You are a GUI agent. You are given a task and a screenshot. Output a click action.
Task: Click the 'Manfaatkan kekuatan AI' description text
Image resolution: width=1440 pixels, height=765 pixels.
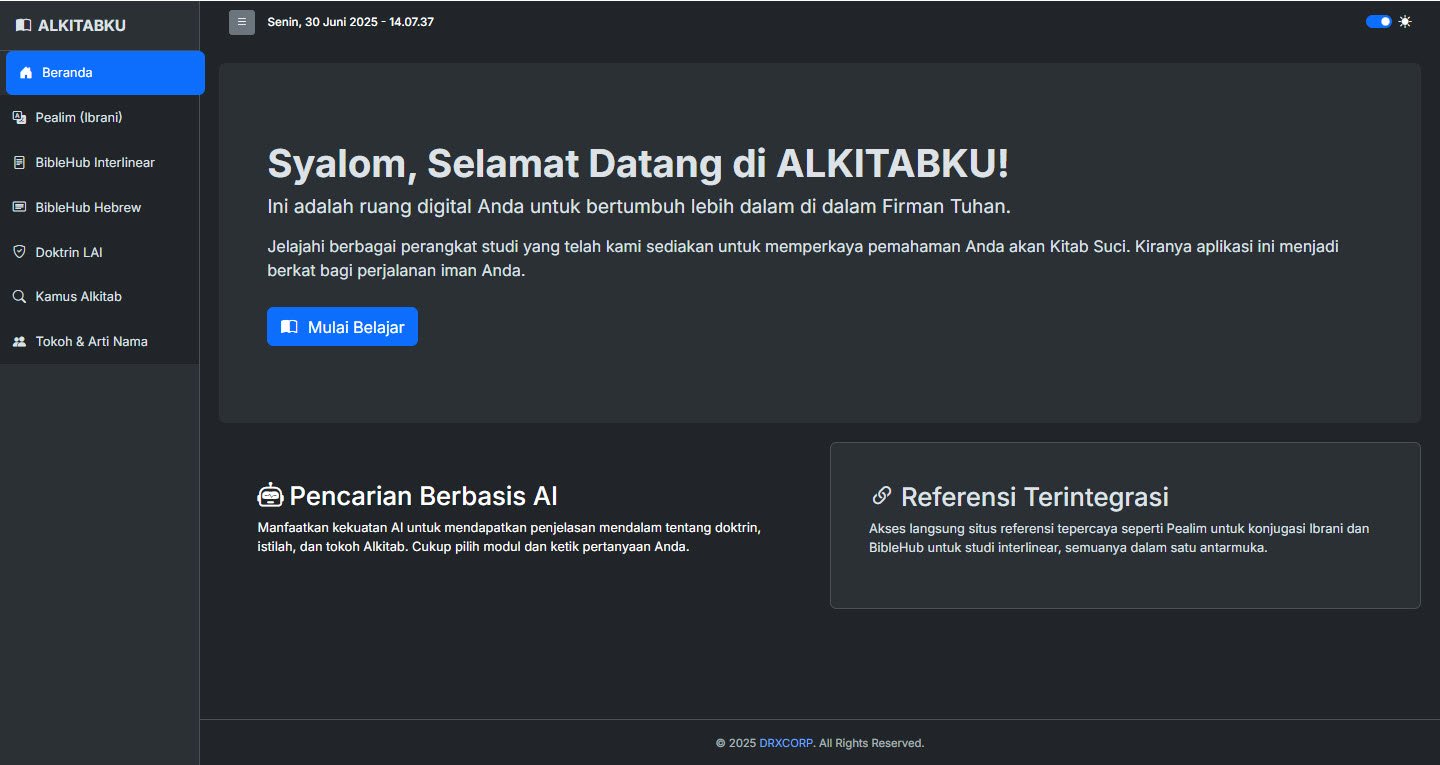pyautogui.click(x=509, y=537)
